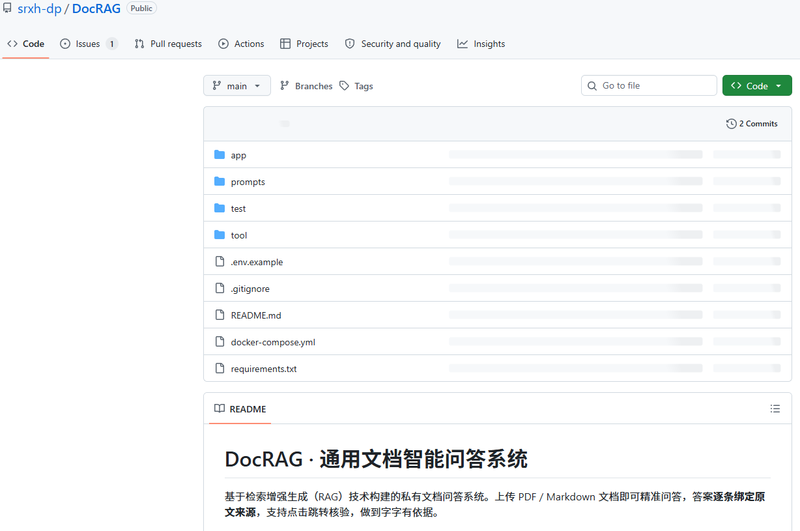Click the Issues count badge showing 1
This screenshot has height=531, width=800.
pos(112,44)
